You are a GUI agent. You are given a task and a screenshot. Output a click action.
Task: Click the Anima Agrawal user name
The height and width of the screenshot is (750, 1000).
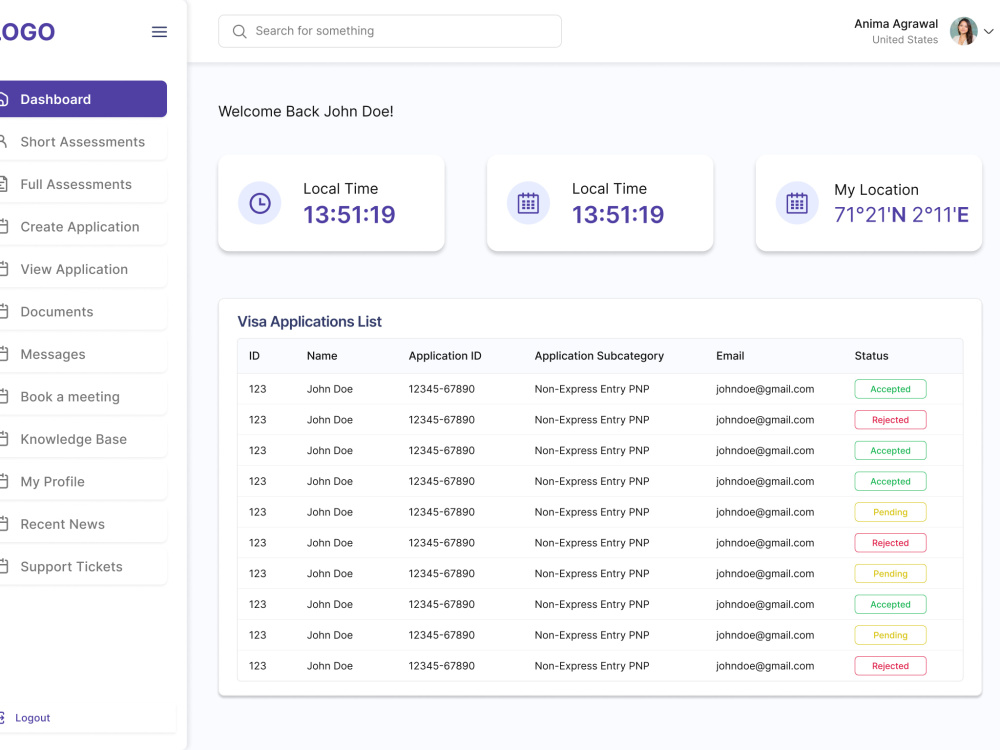pyautogui.click(x=896, y=24)
